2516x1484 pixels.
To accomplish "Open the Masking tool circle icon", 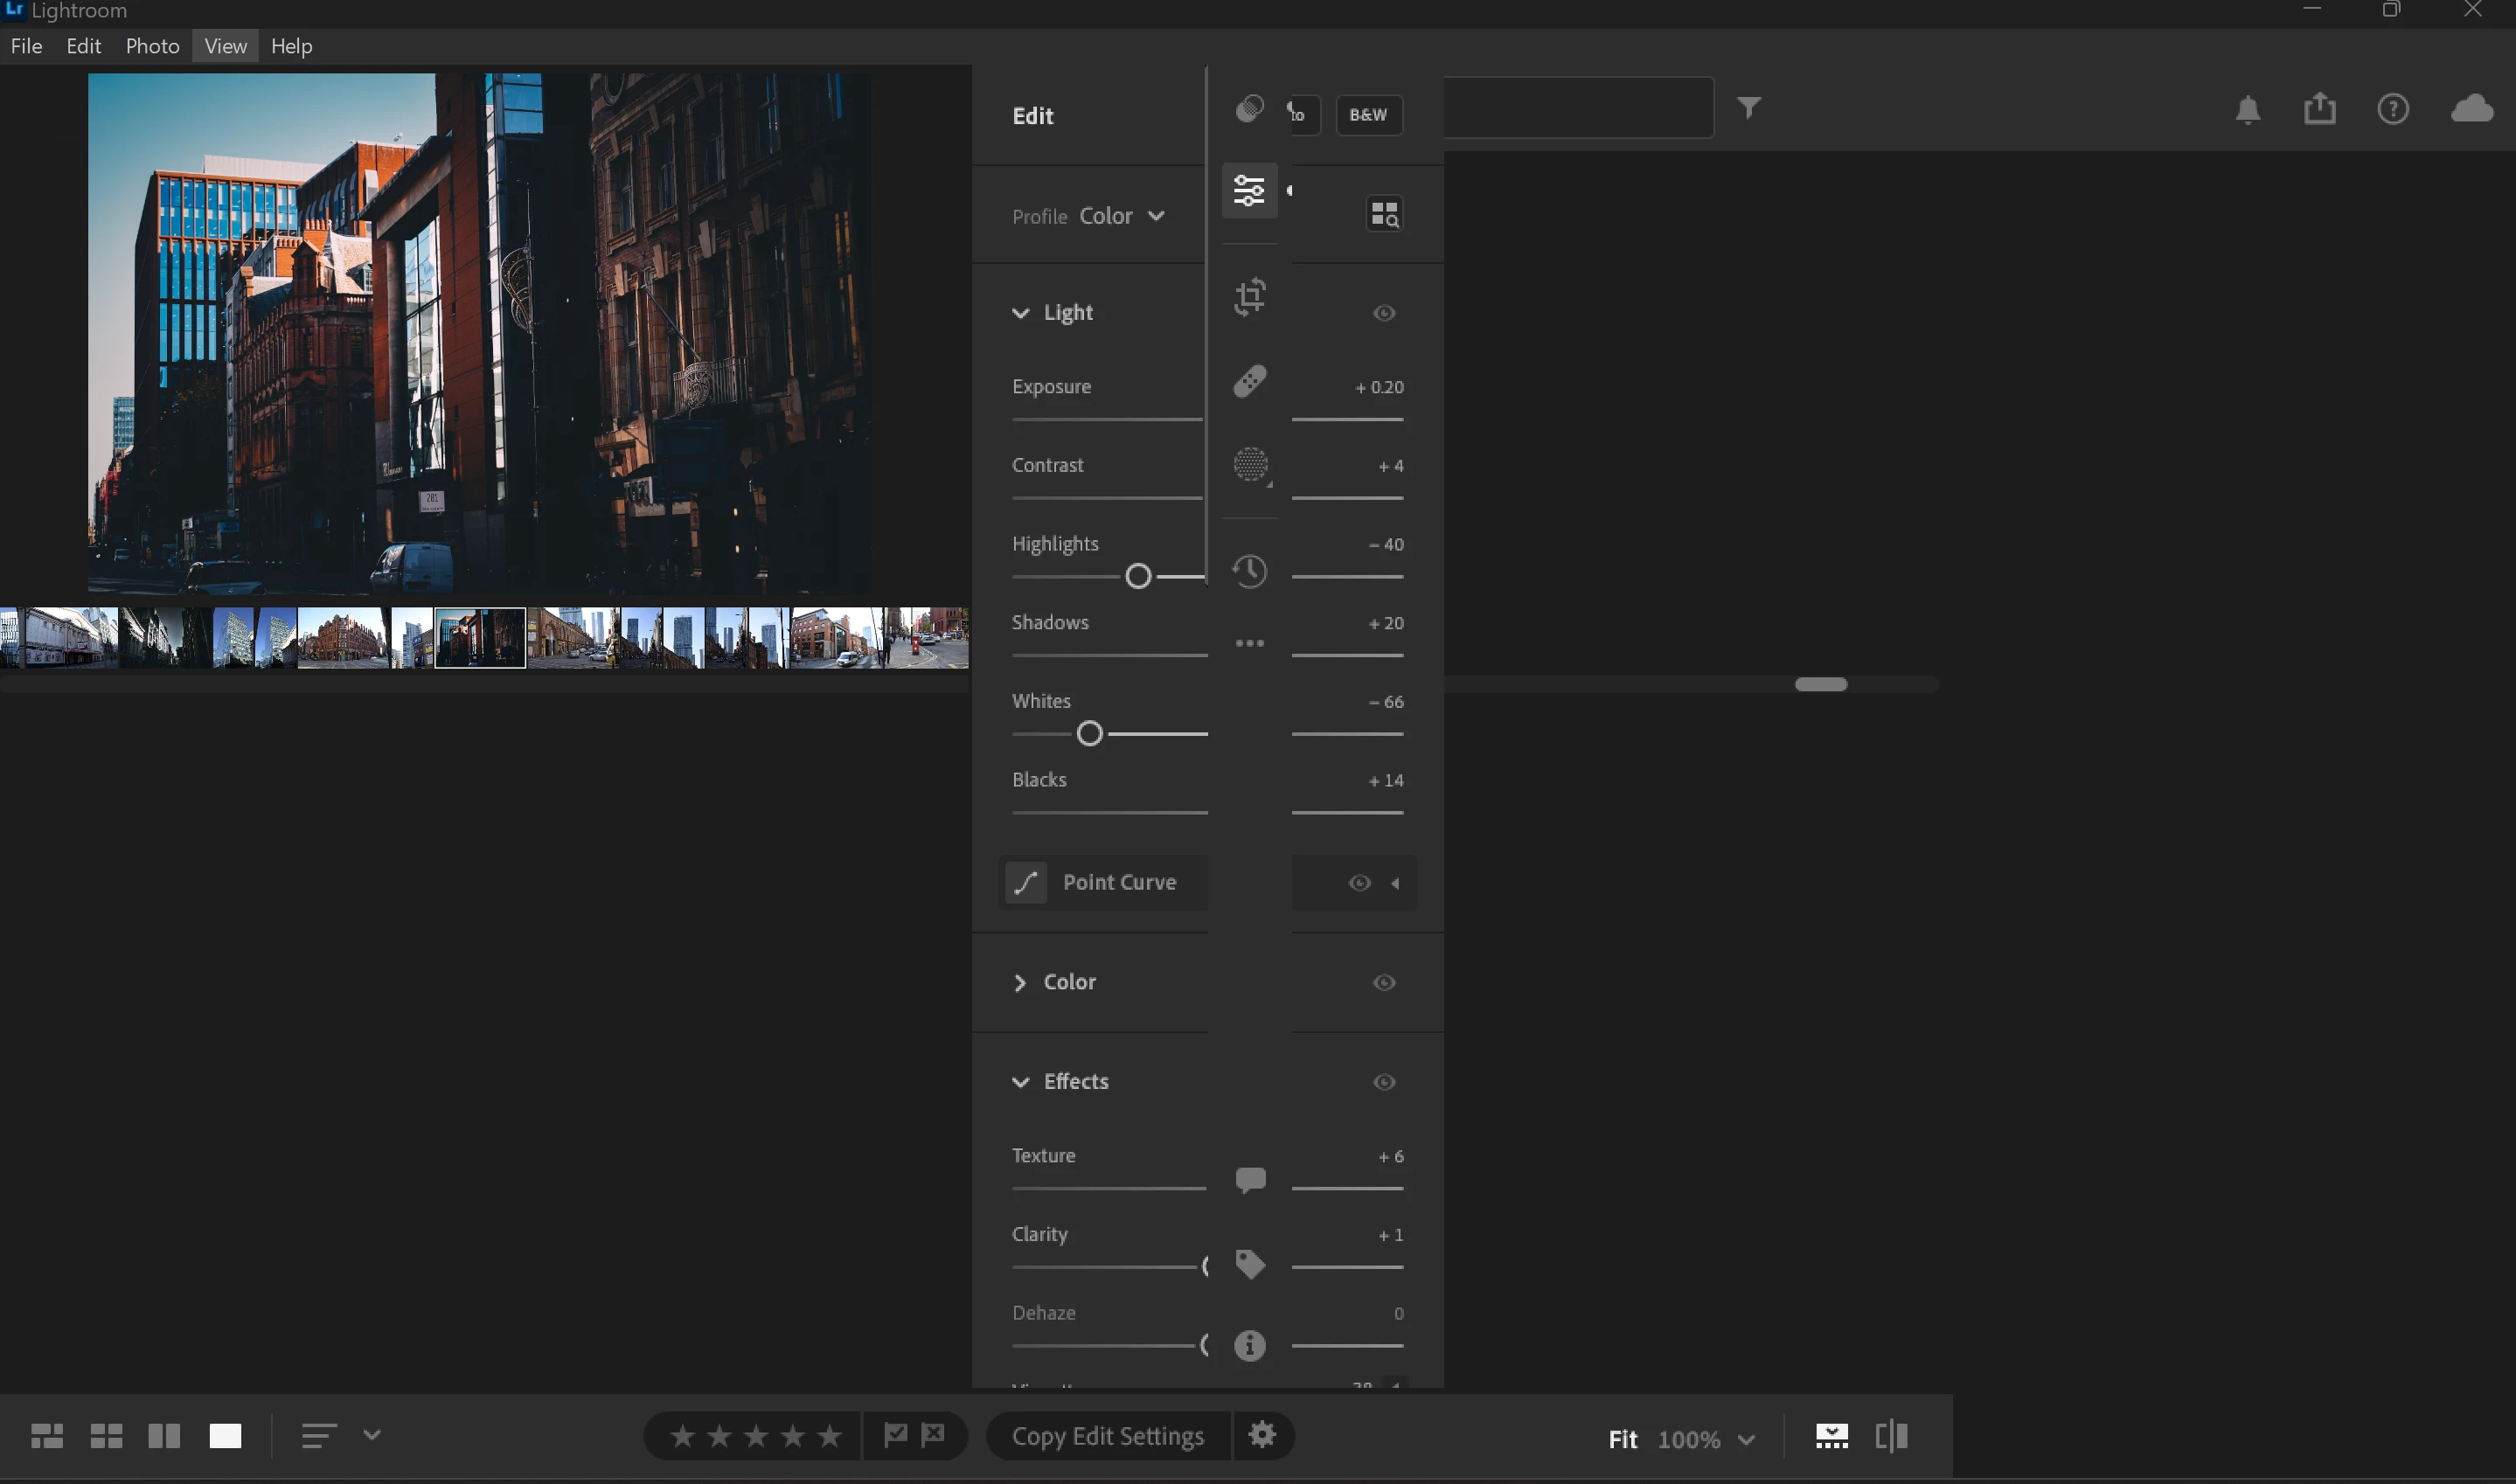I will (1250, 465).
